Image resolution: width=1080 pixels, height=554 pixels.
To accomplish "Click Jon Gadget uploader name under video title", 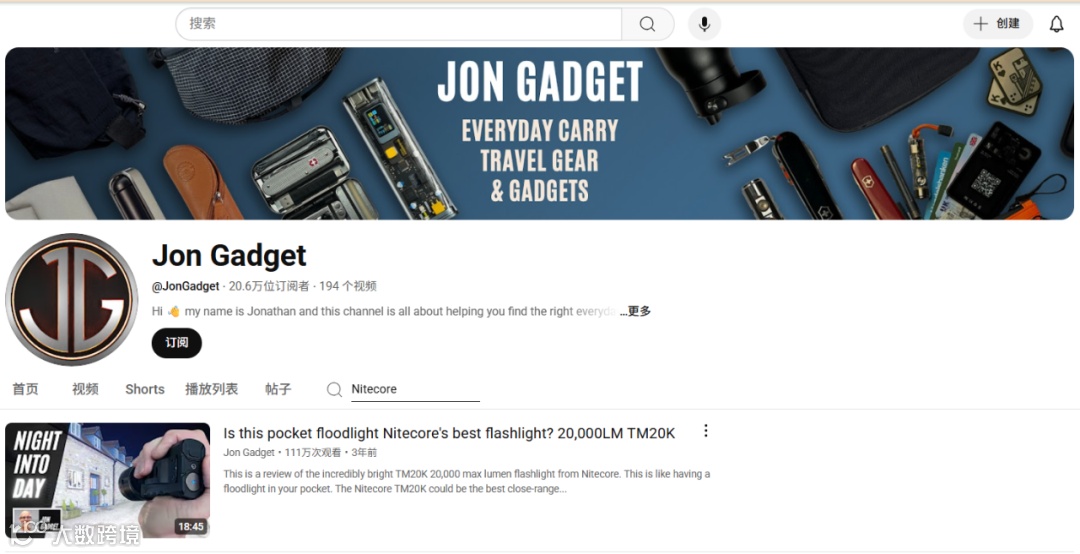I will pos(249,453).
